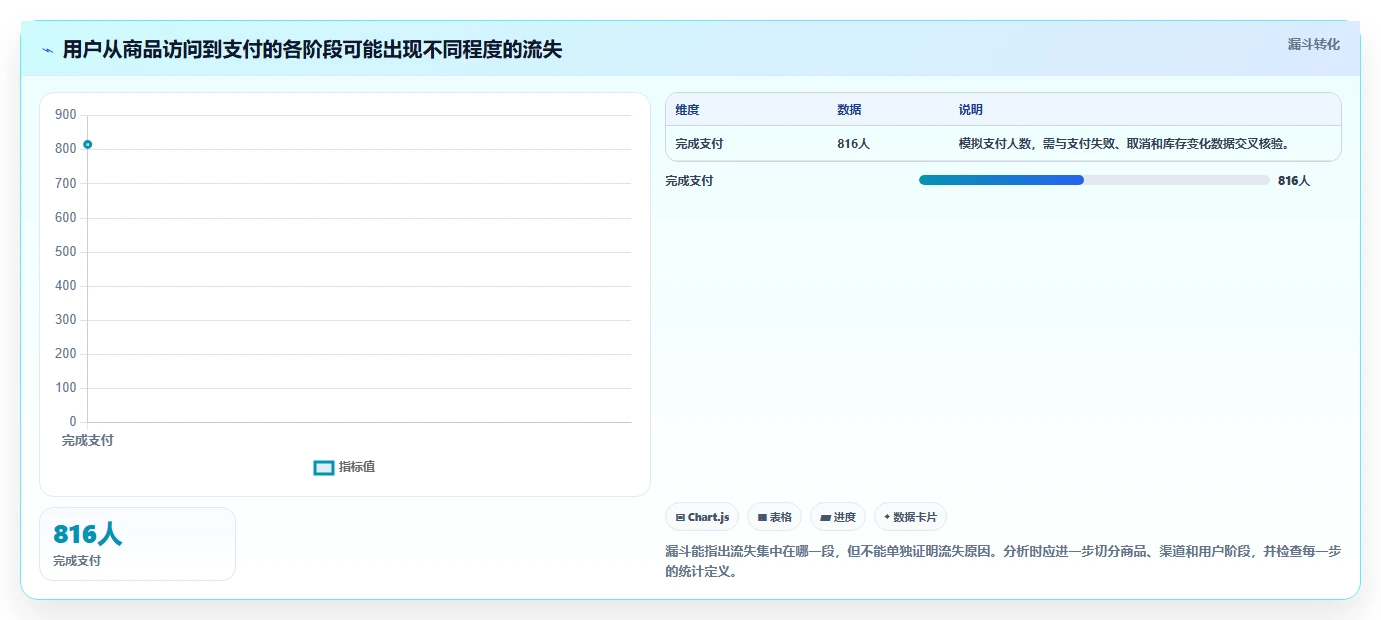Click the 完成支付 x-axis label

coord(88,440)
